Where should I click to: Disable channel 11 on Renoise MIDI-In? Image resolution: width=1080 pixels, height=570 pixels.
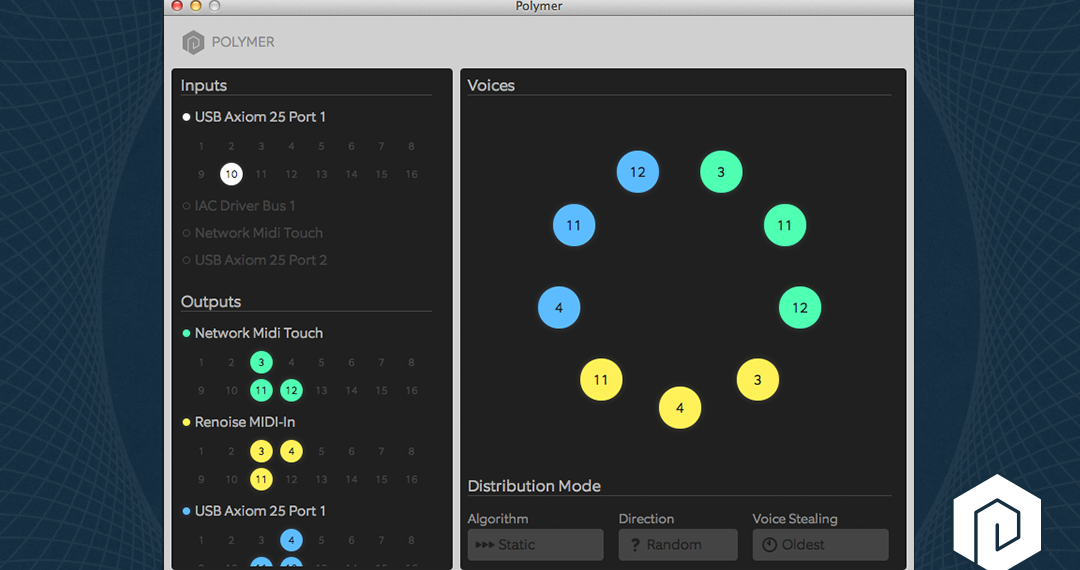[261, 479]
